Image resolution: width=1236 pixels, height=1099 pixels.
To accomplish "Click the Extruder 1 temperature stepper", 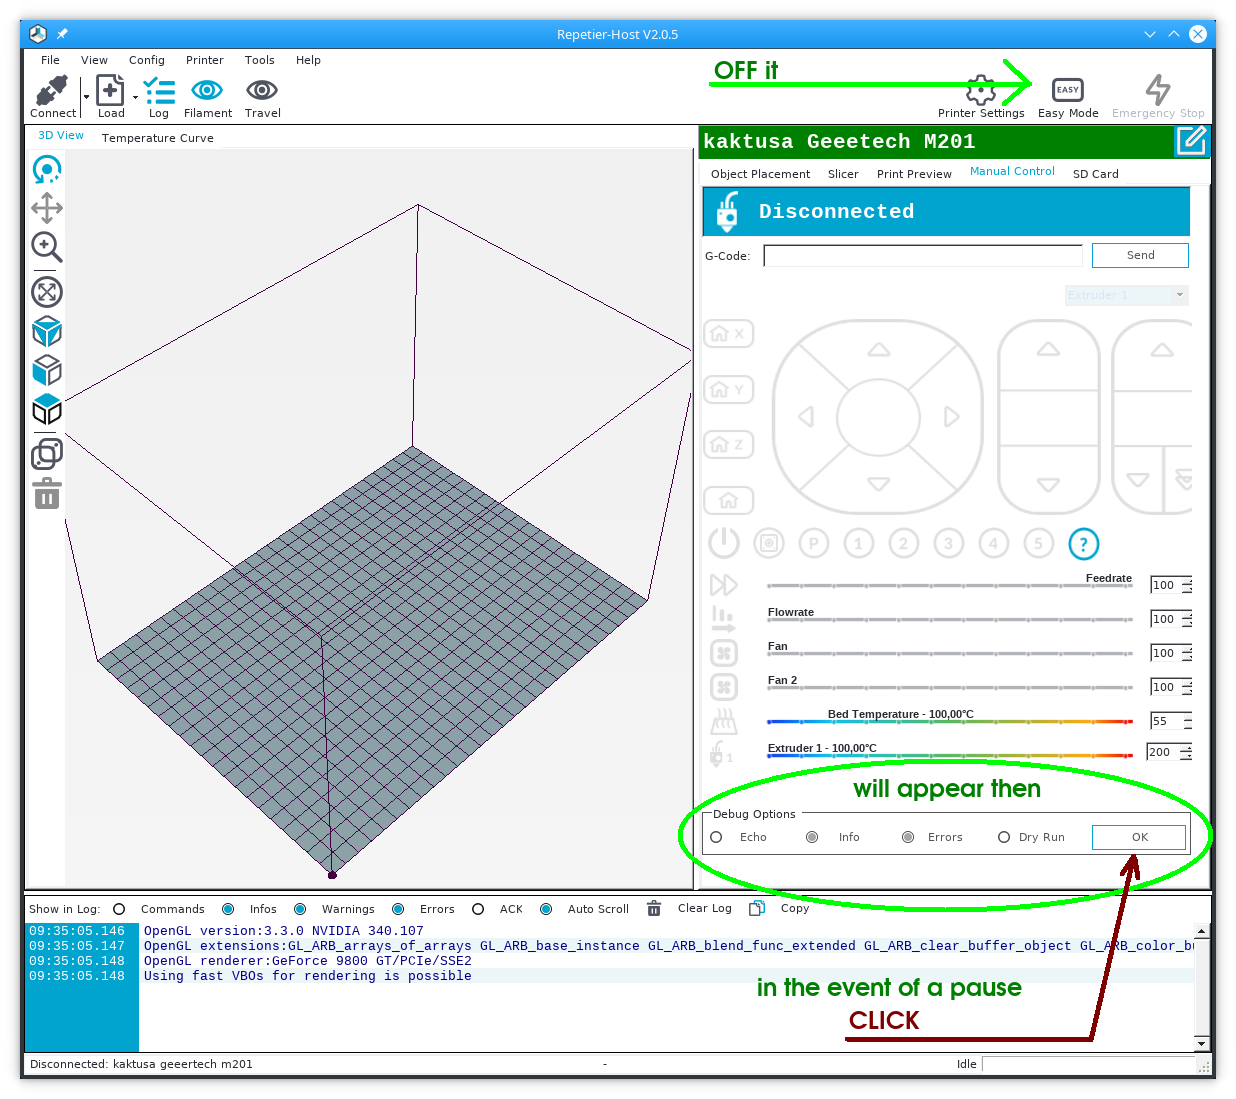I will [1186, 752].
